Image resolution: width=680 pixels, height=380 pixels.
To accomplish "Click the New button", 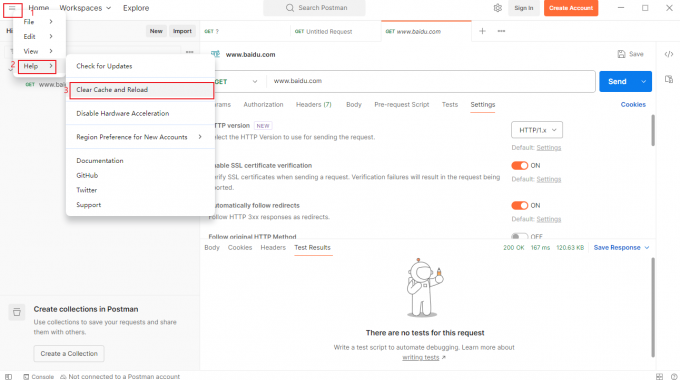I will click(156, 31).
